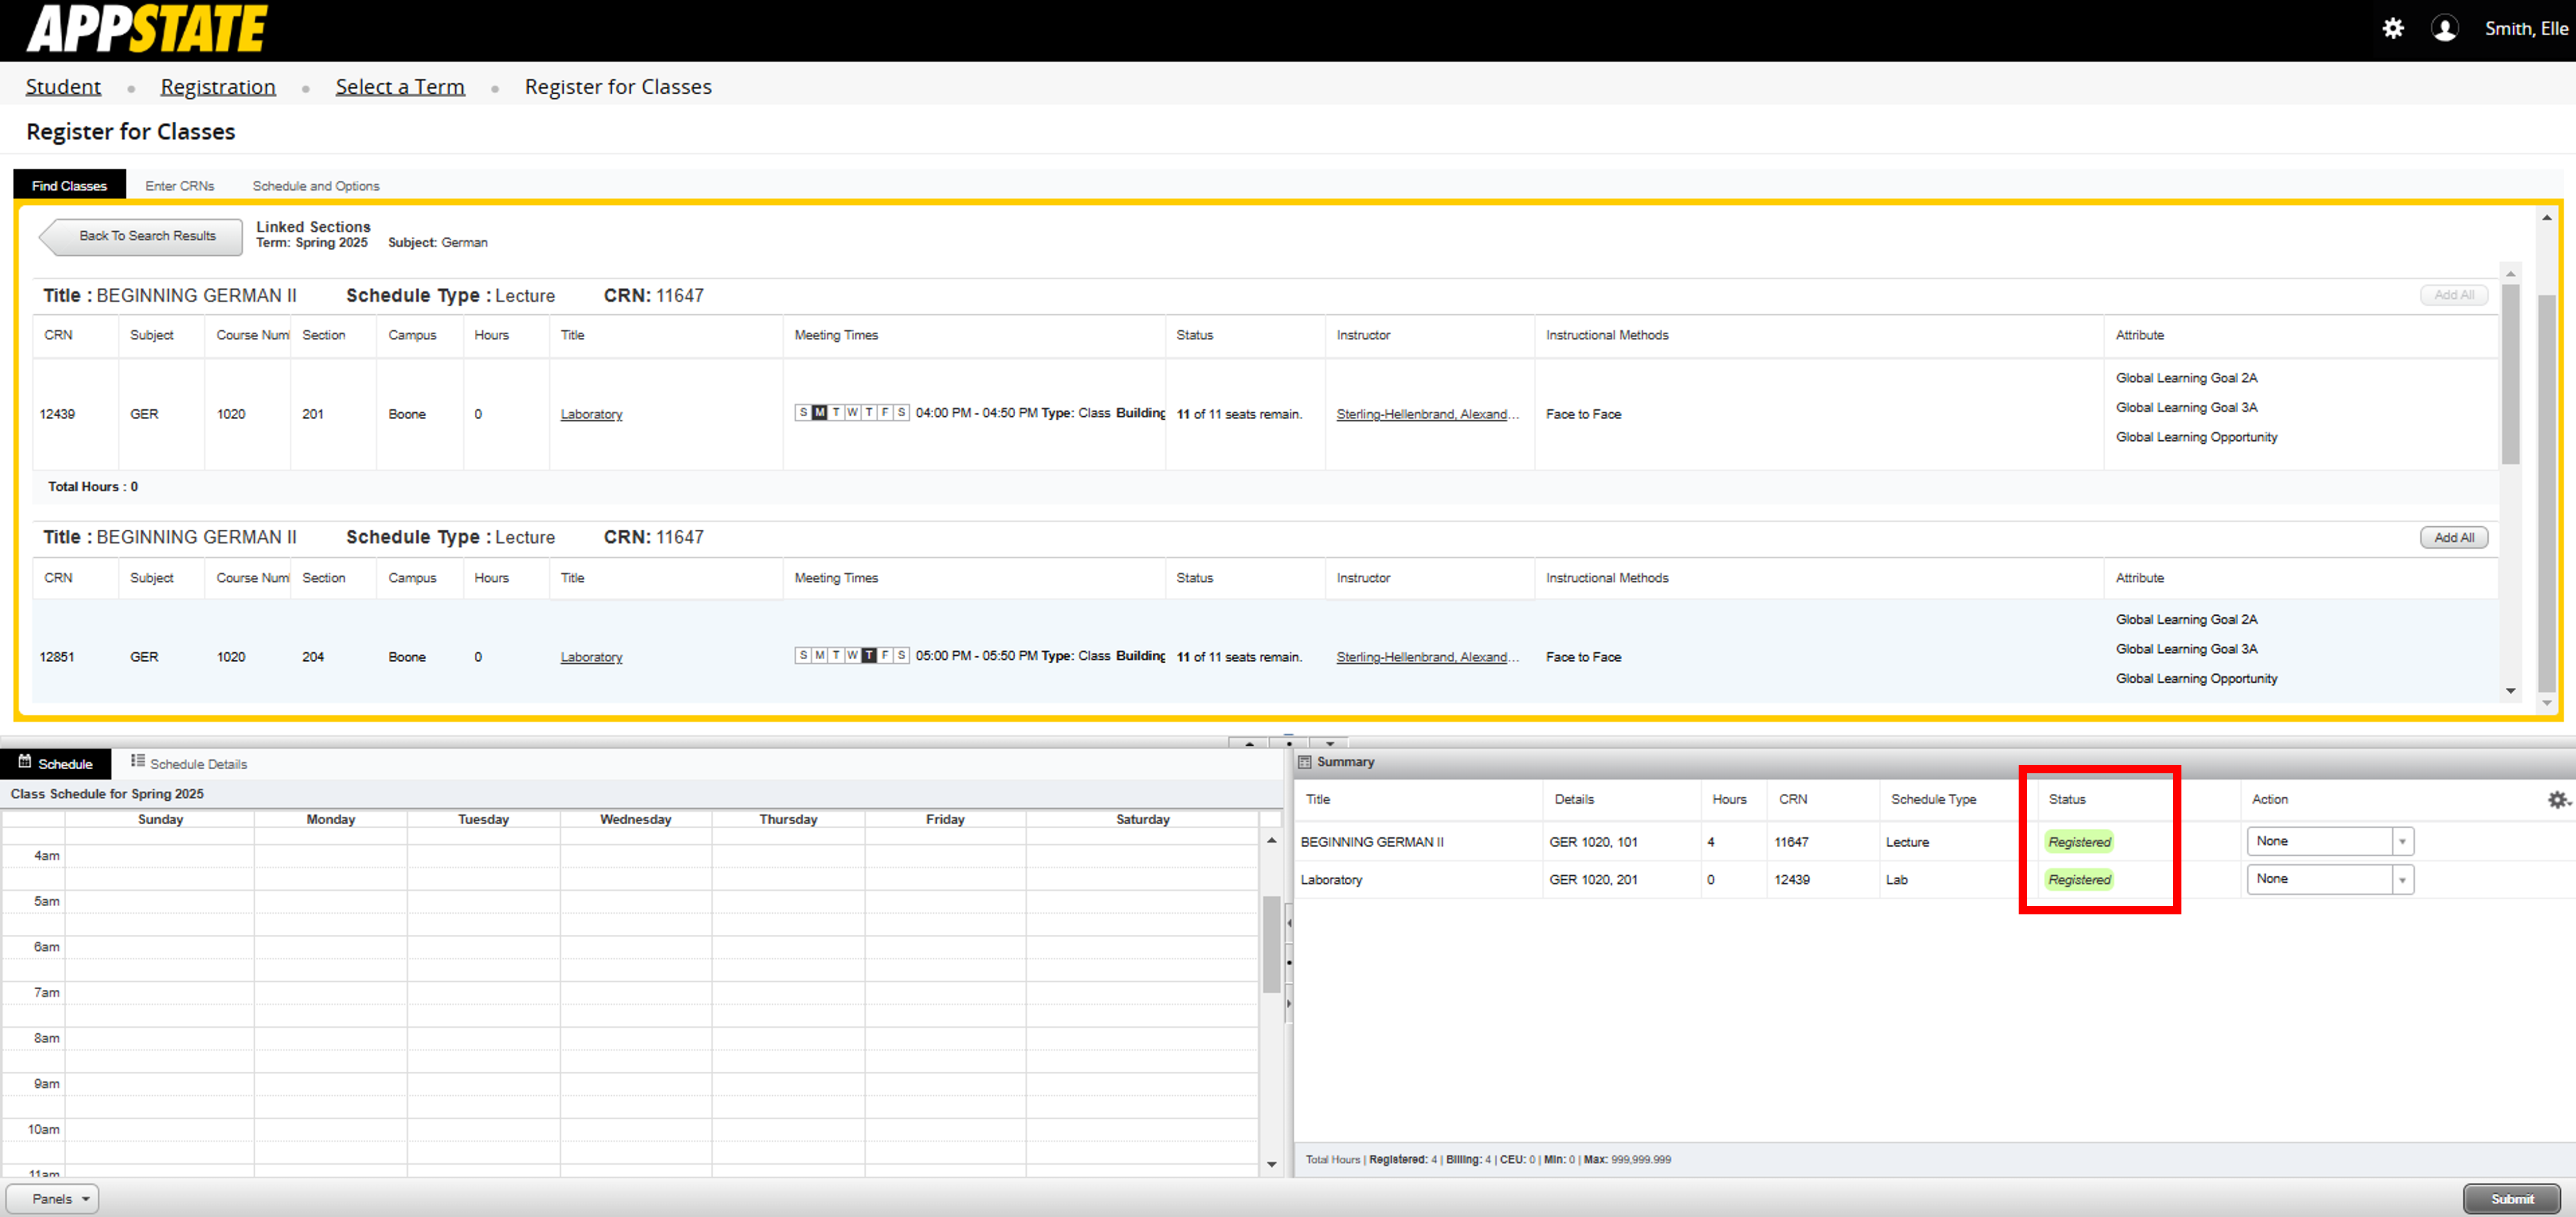Viewport: 2576px width, 1217px height.
Task: Open Schedule and Options tab
Action: 316,186
